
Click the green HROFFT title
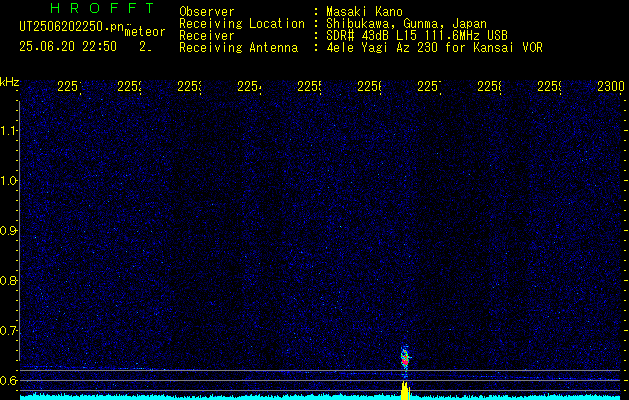[x=103, y=8]
